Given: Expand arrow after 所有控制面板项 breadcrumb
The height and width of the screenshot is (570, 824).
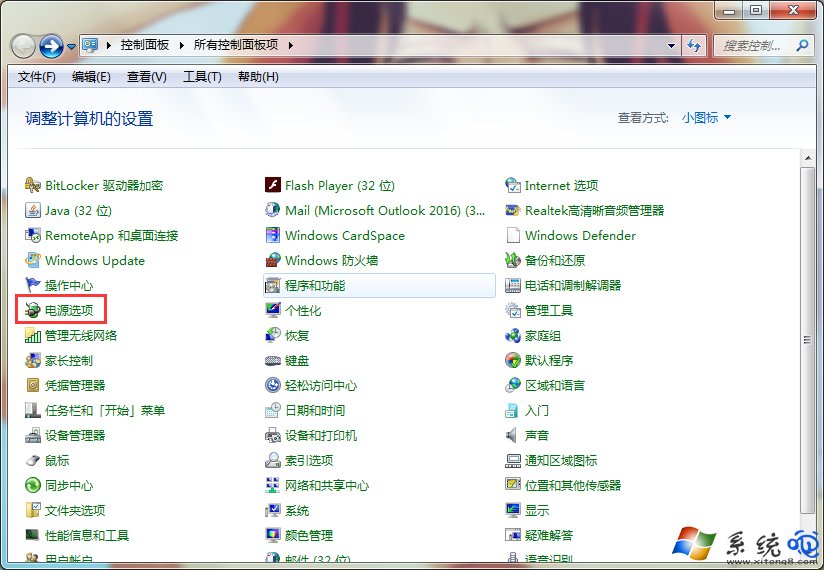Looking at the screenshot, I should 291,45.
